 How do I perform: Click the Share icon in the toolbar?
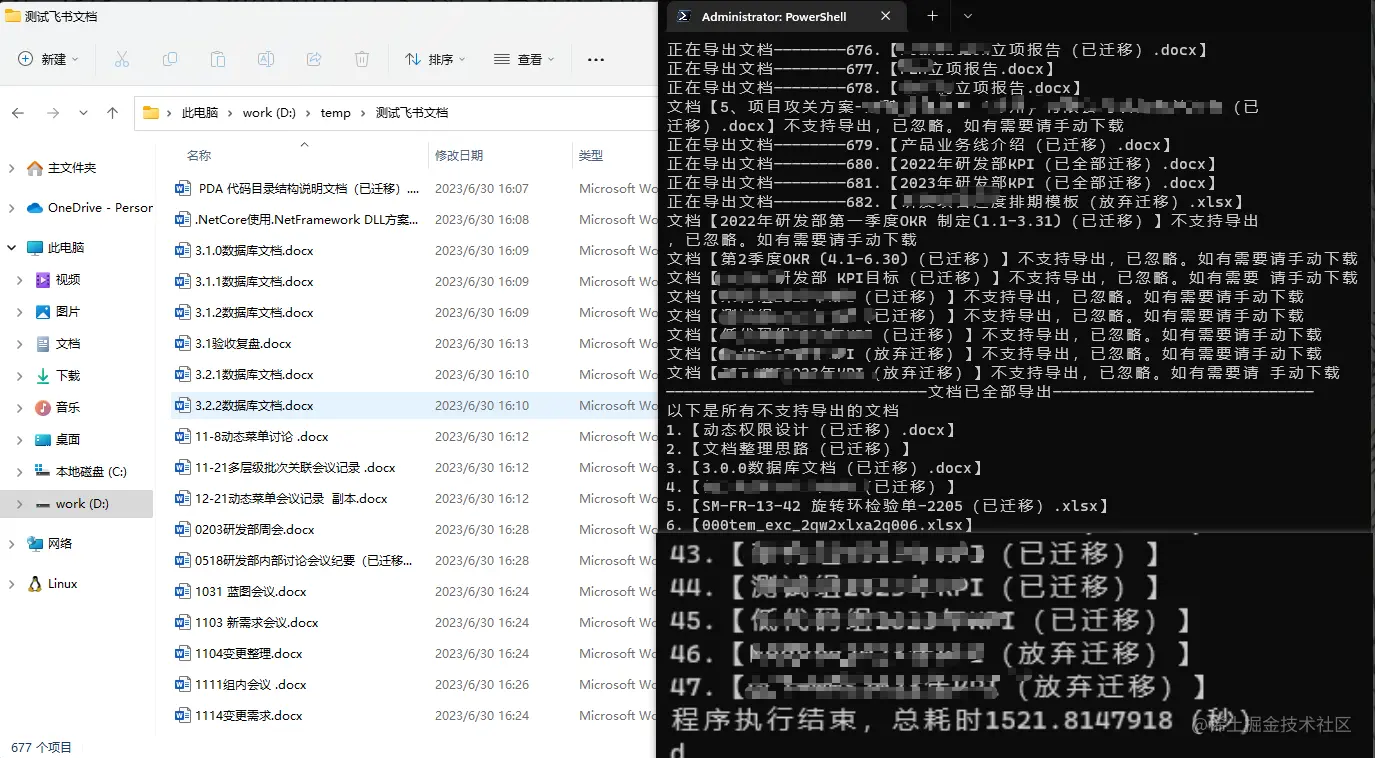pyautogui.click(x=312, y=60)
